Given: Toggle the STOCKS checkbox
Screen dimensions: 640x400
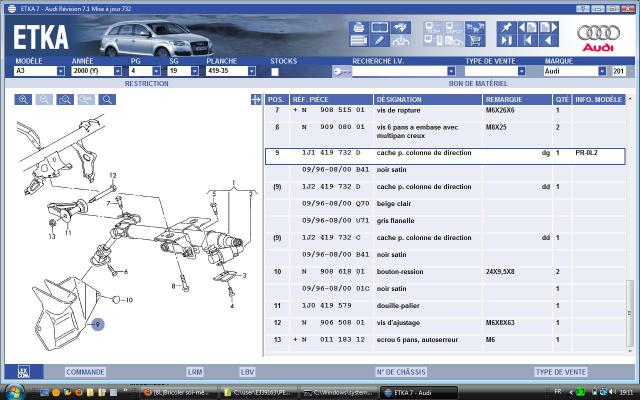Looking at the screenshot, I should pos(275,72).
